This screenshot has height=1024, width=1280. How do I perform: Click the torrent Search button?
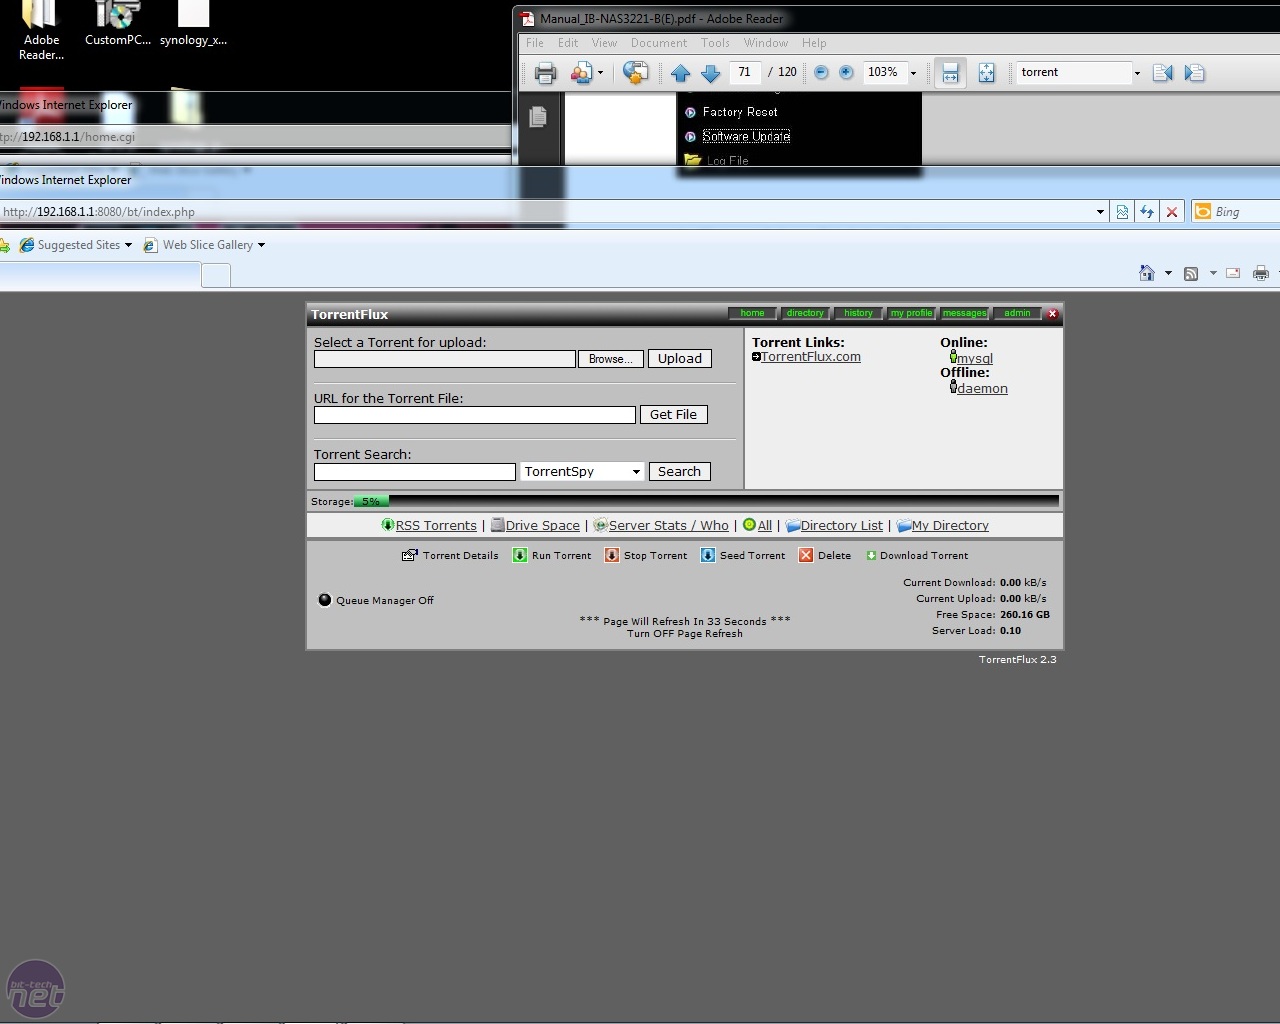[679, 471]
